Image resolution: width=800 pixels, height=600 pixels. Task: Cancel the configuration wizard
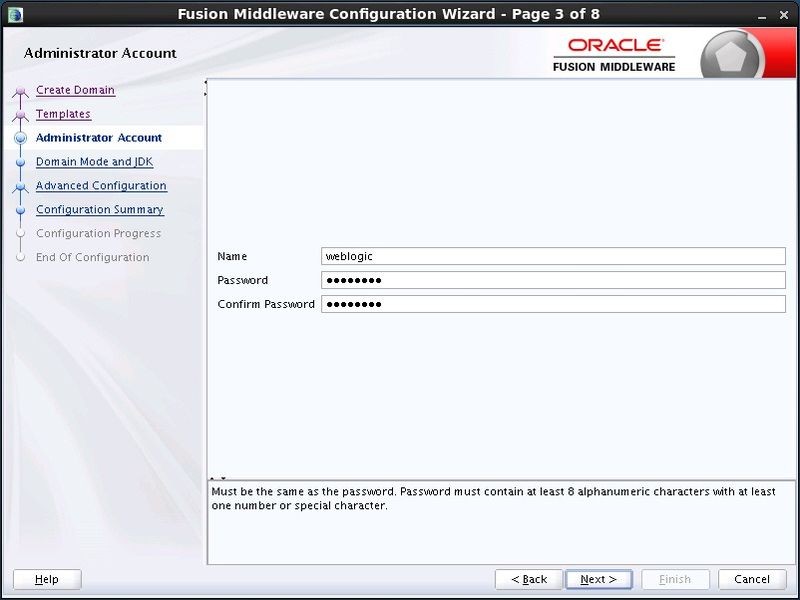752,579
